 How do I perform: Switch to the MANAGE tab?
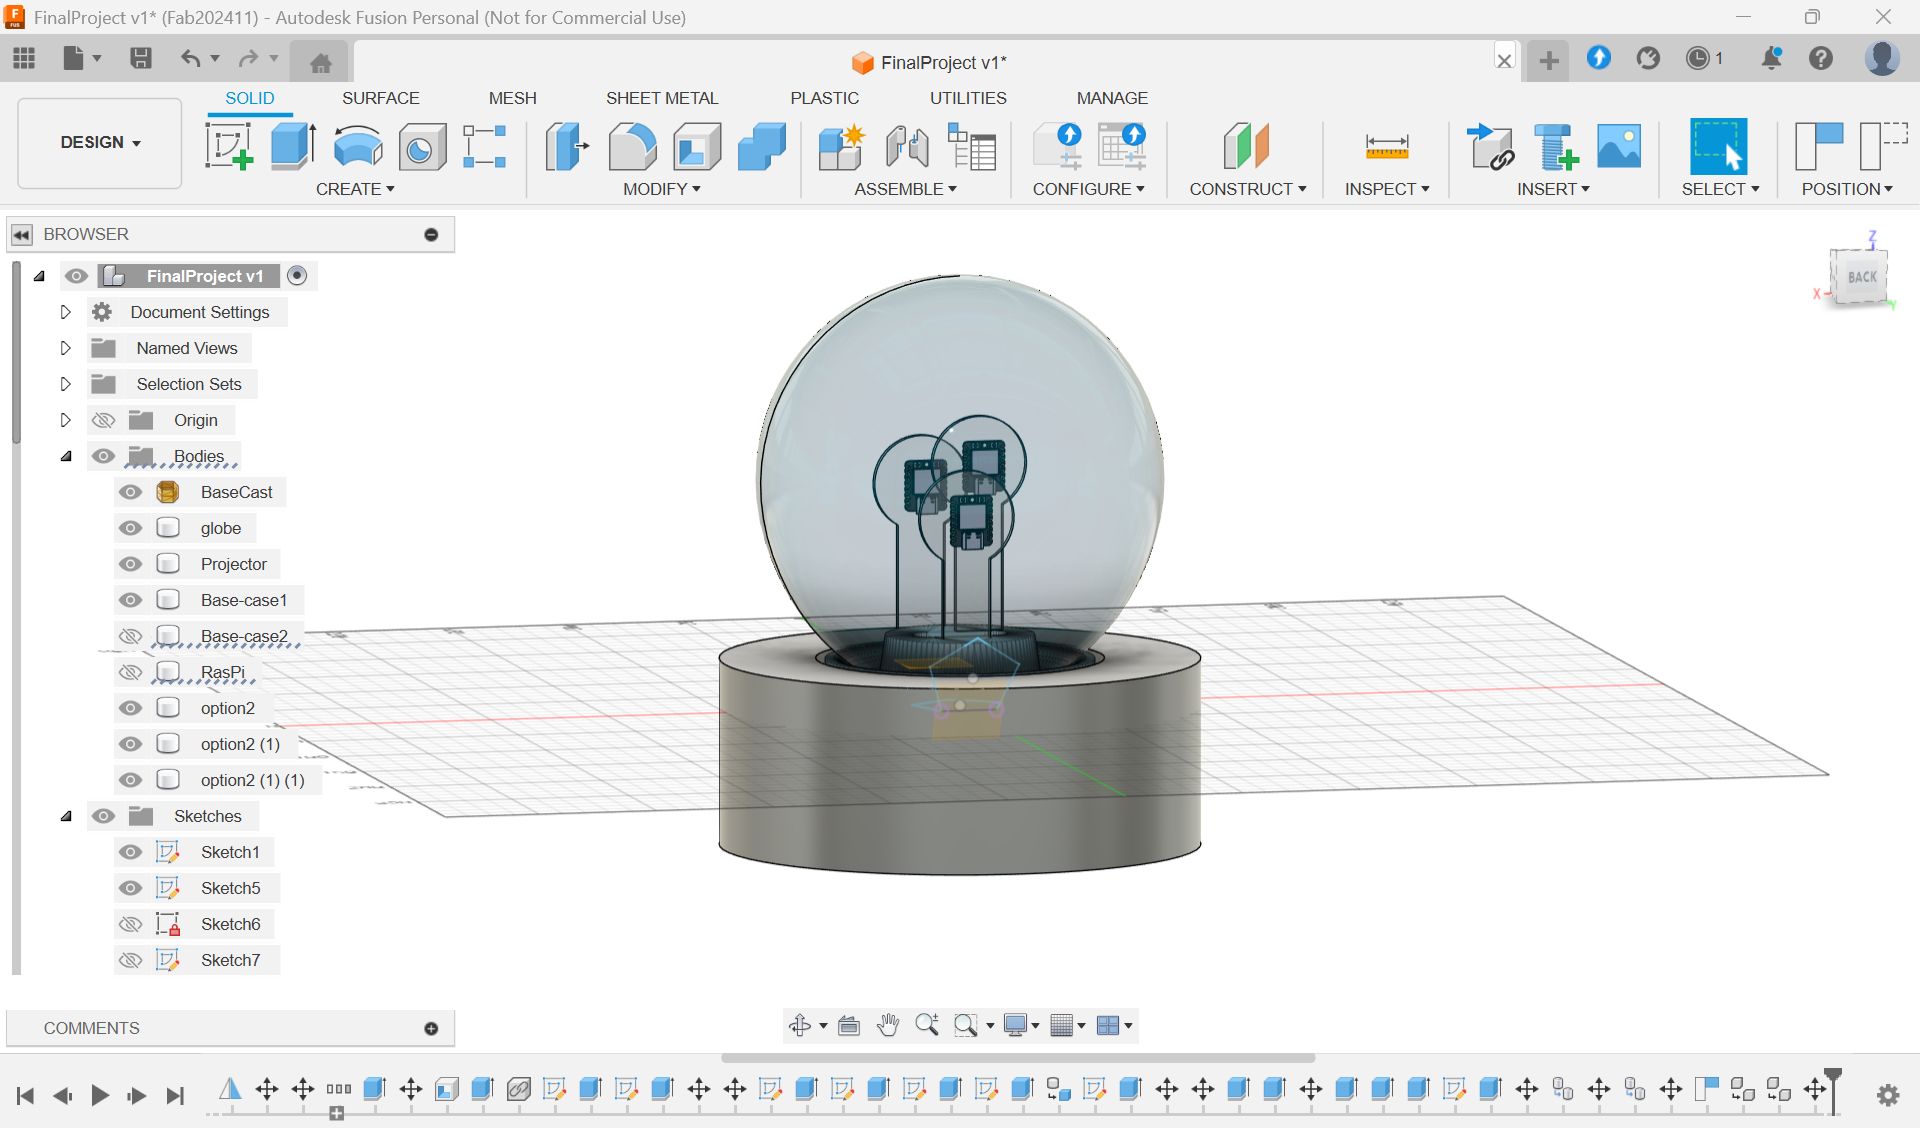[x=1112, y=98]
